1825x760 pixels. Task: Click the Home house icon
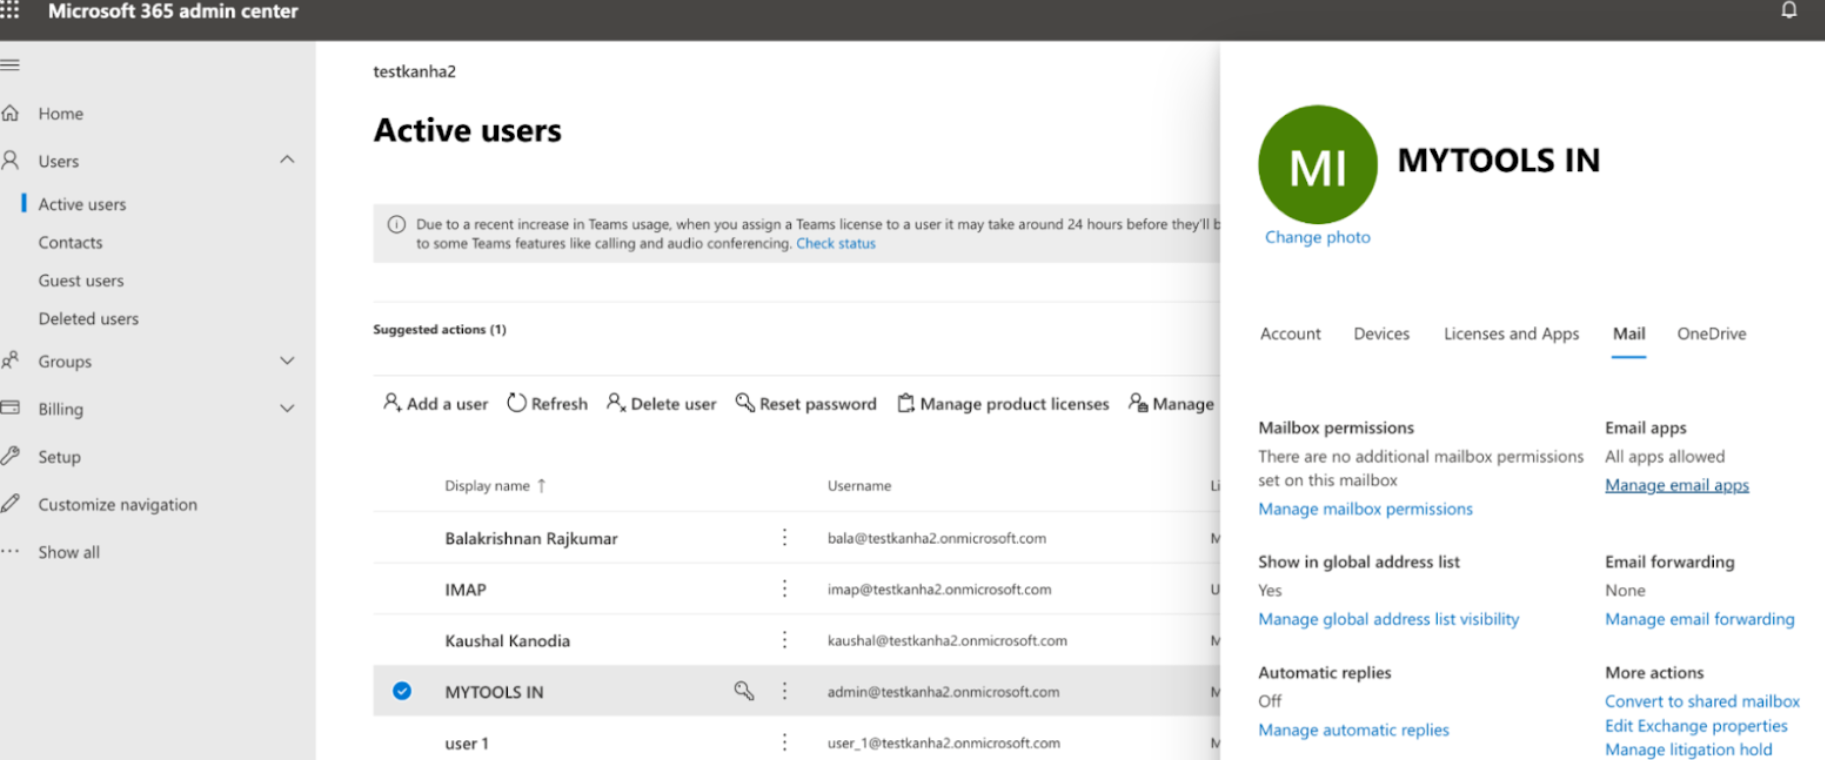(x=10, y=113)
